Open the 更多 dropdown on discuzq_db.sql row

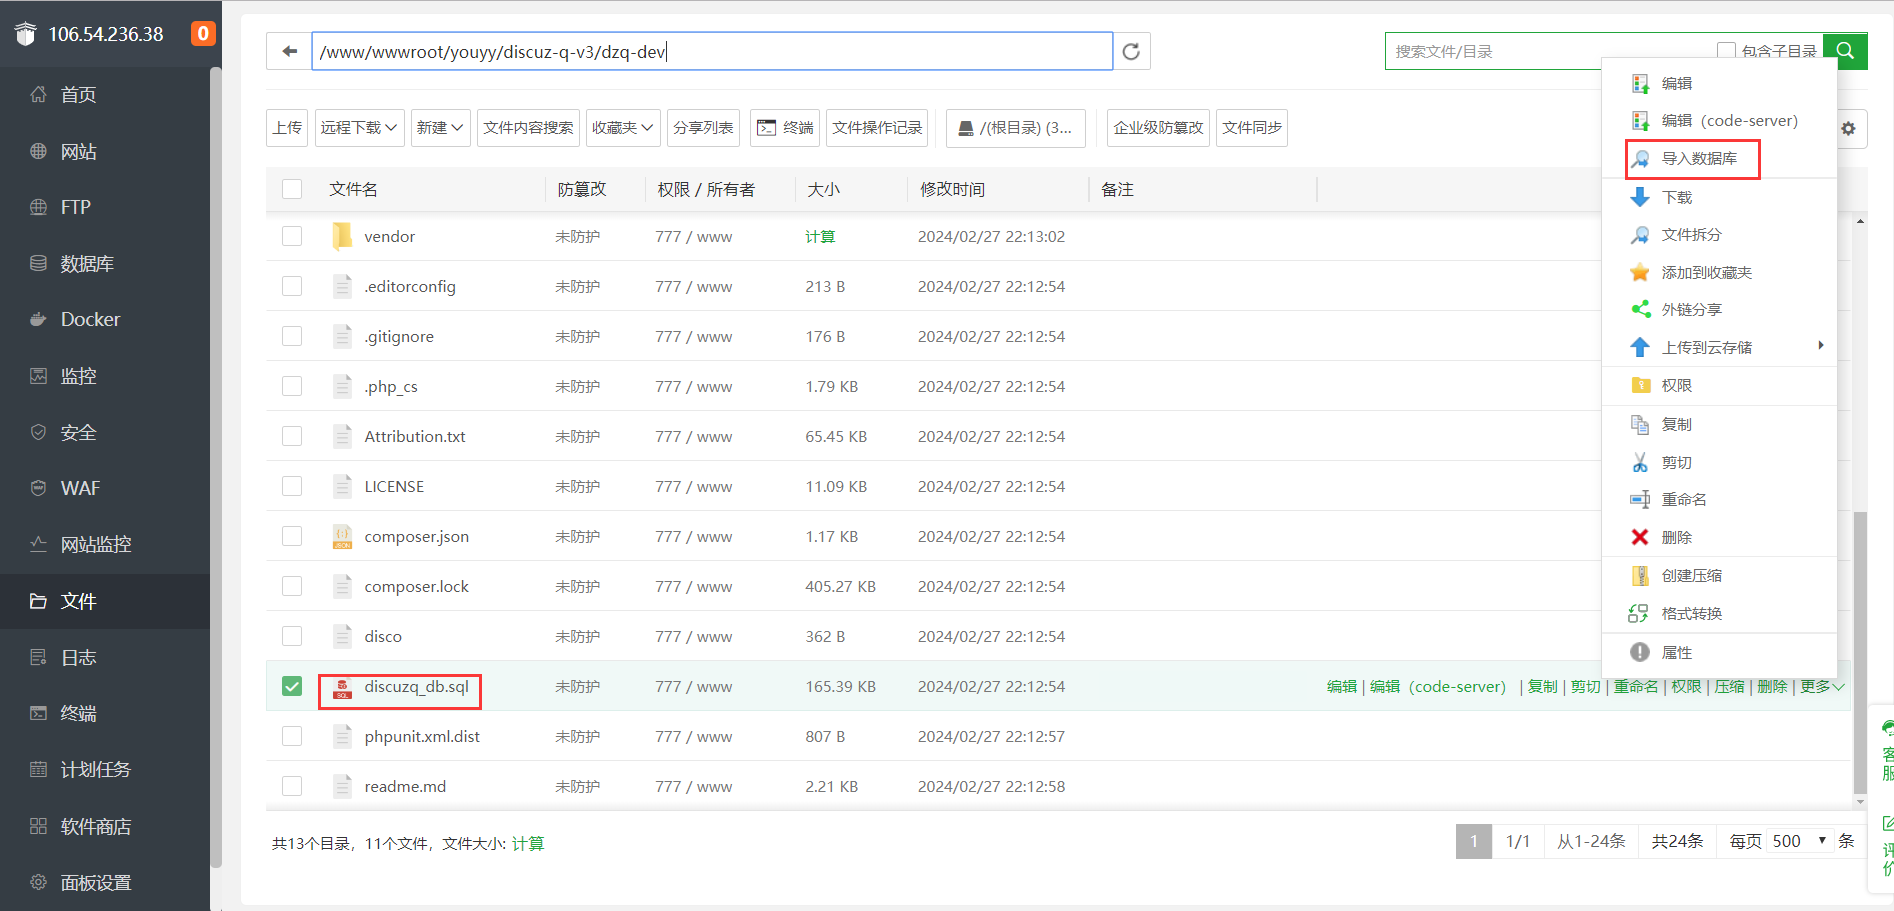click(x=1822, y=686)
